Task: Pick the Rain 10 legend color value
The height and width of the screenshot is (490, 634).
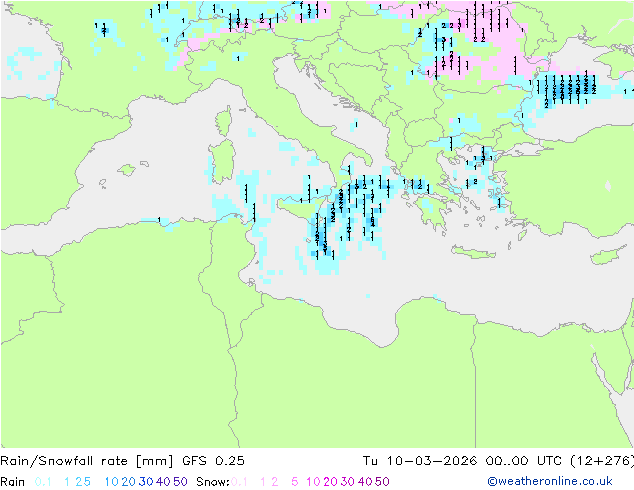Action: (111, 482)
